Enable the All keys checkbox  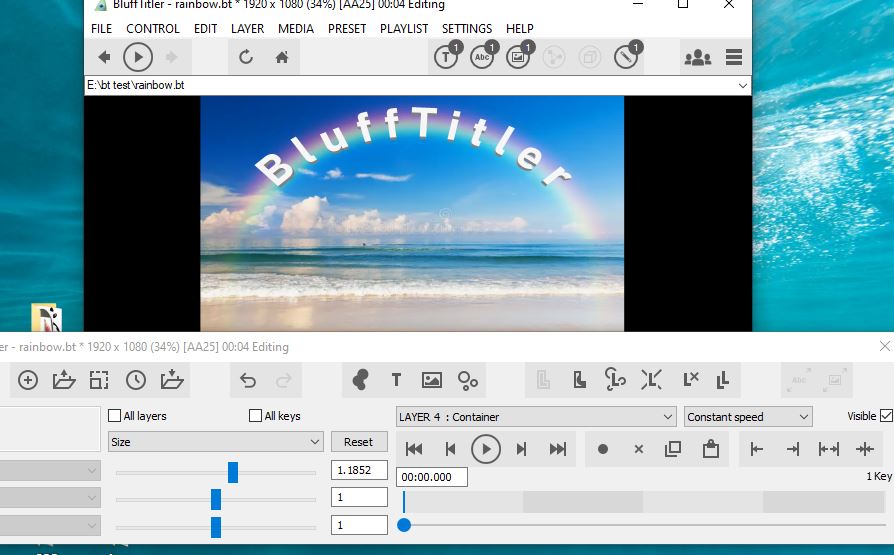point(255,416)
